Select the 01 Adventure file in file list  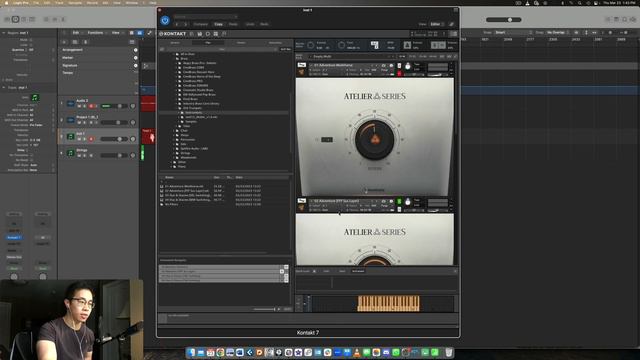point(184,187)
